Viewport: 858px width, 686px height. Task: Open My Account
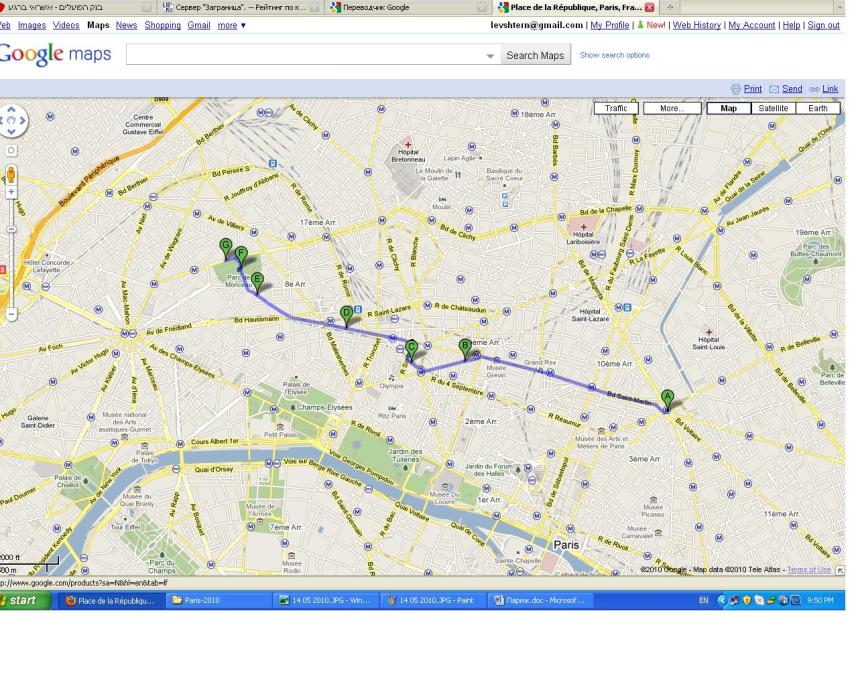pyautogui.click(x=752, y=25)
